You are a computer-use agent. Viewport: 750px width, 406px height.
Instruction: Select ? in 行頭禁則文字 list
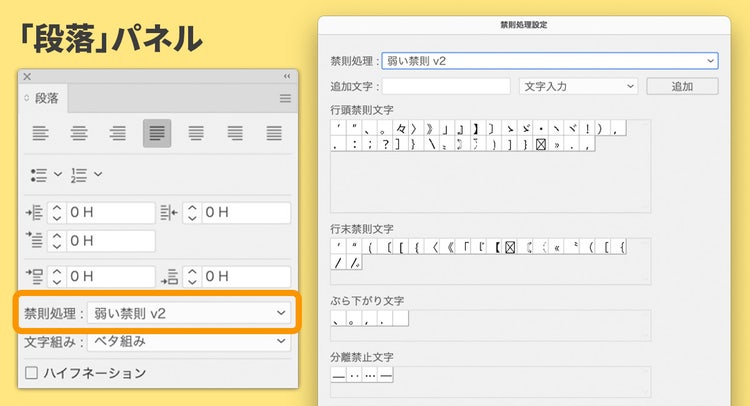click(x=386, y=143)
